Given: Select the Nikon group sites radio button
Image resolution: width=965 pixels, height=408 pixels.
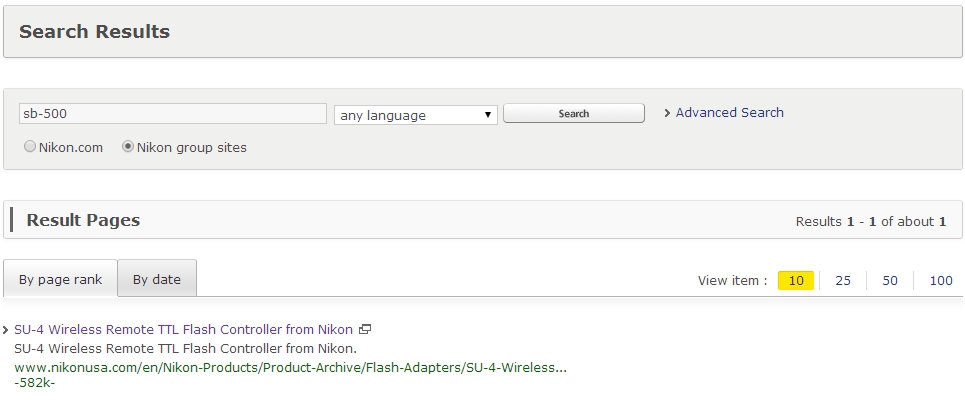Looking at the screenshot, I should click(128, 147).
